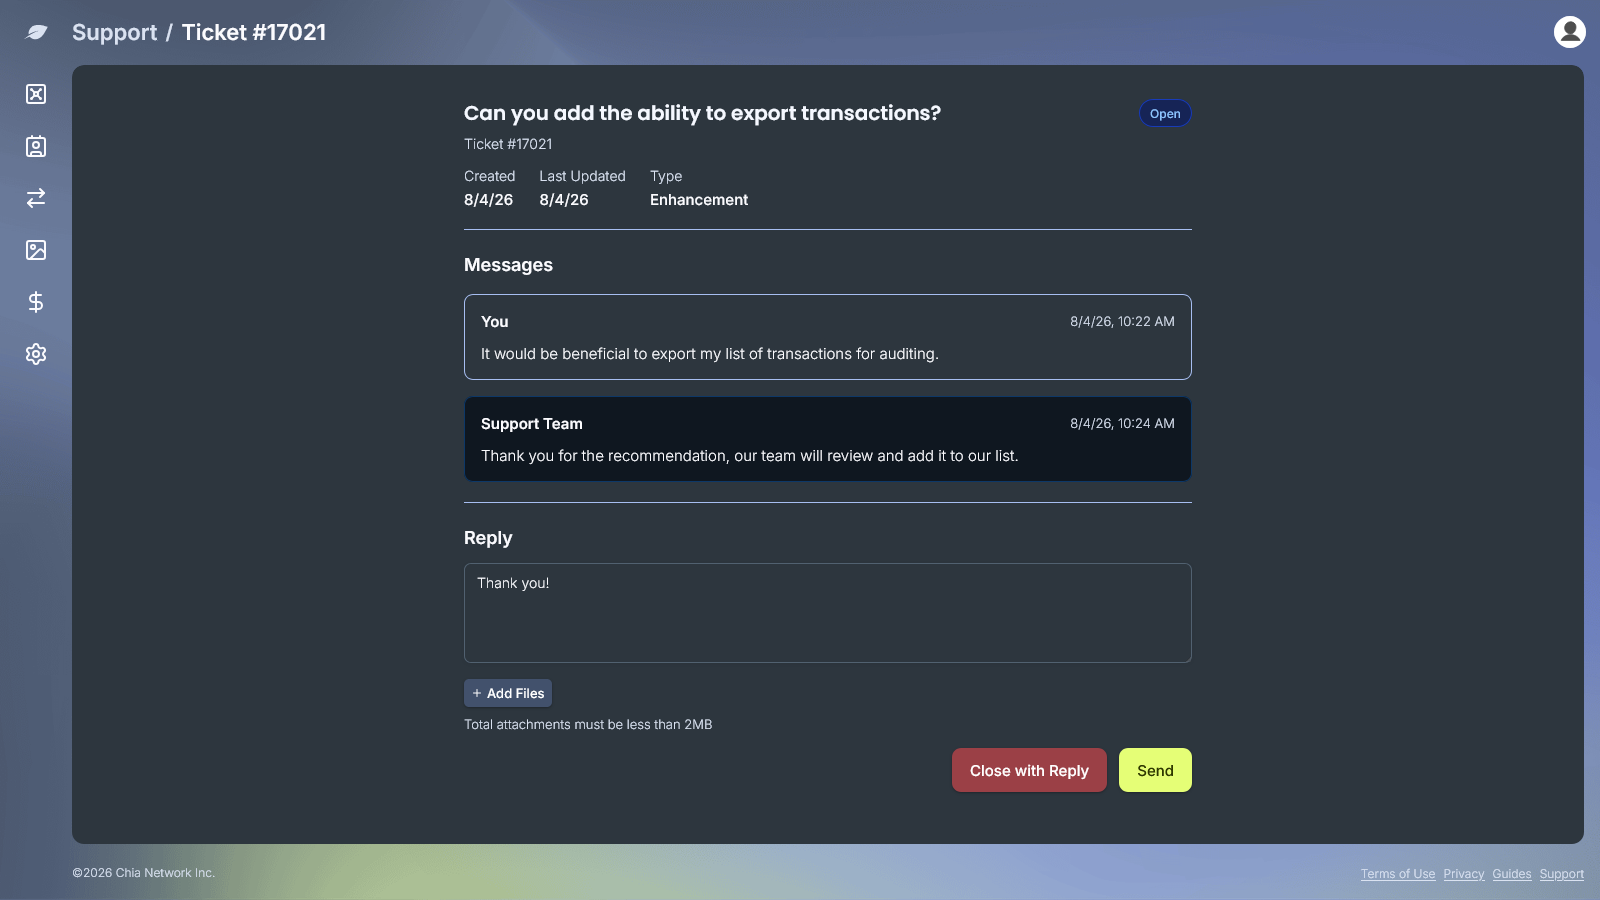Open the Guides footer link

(1511, 874)
